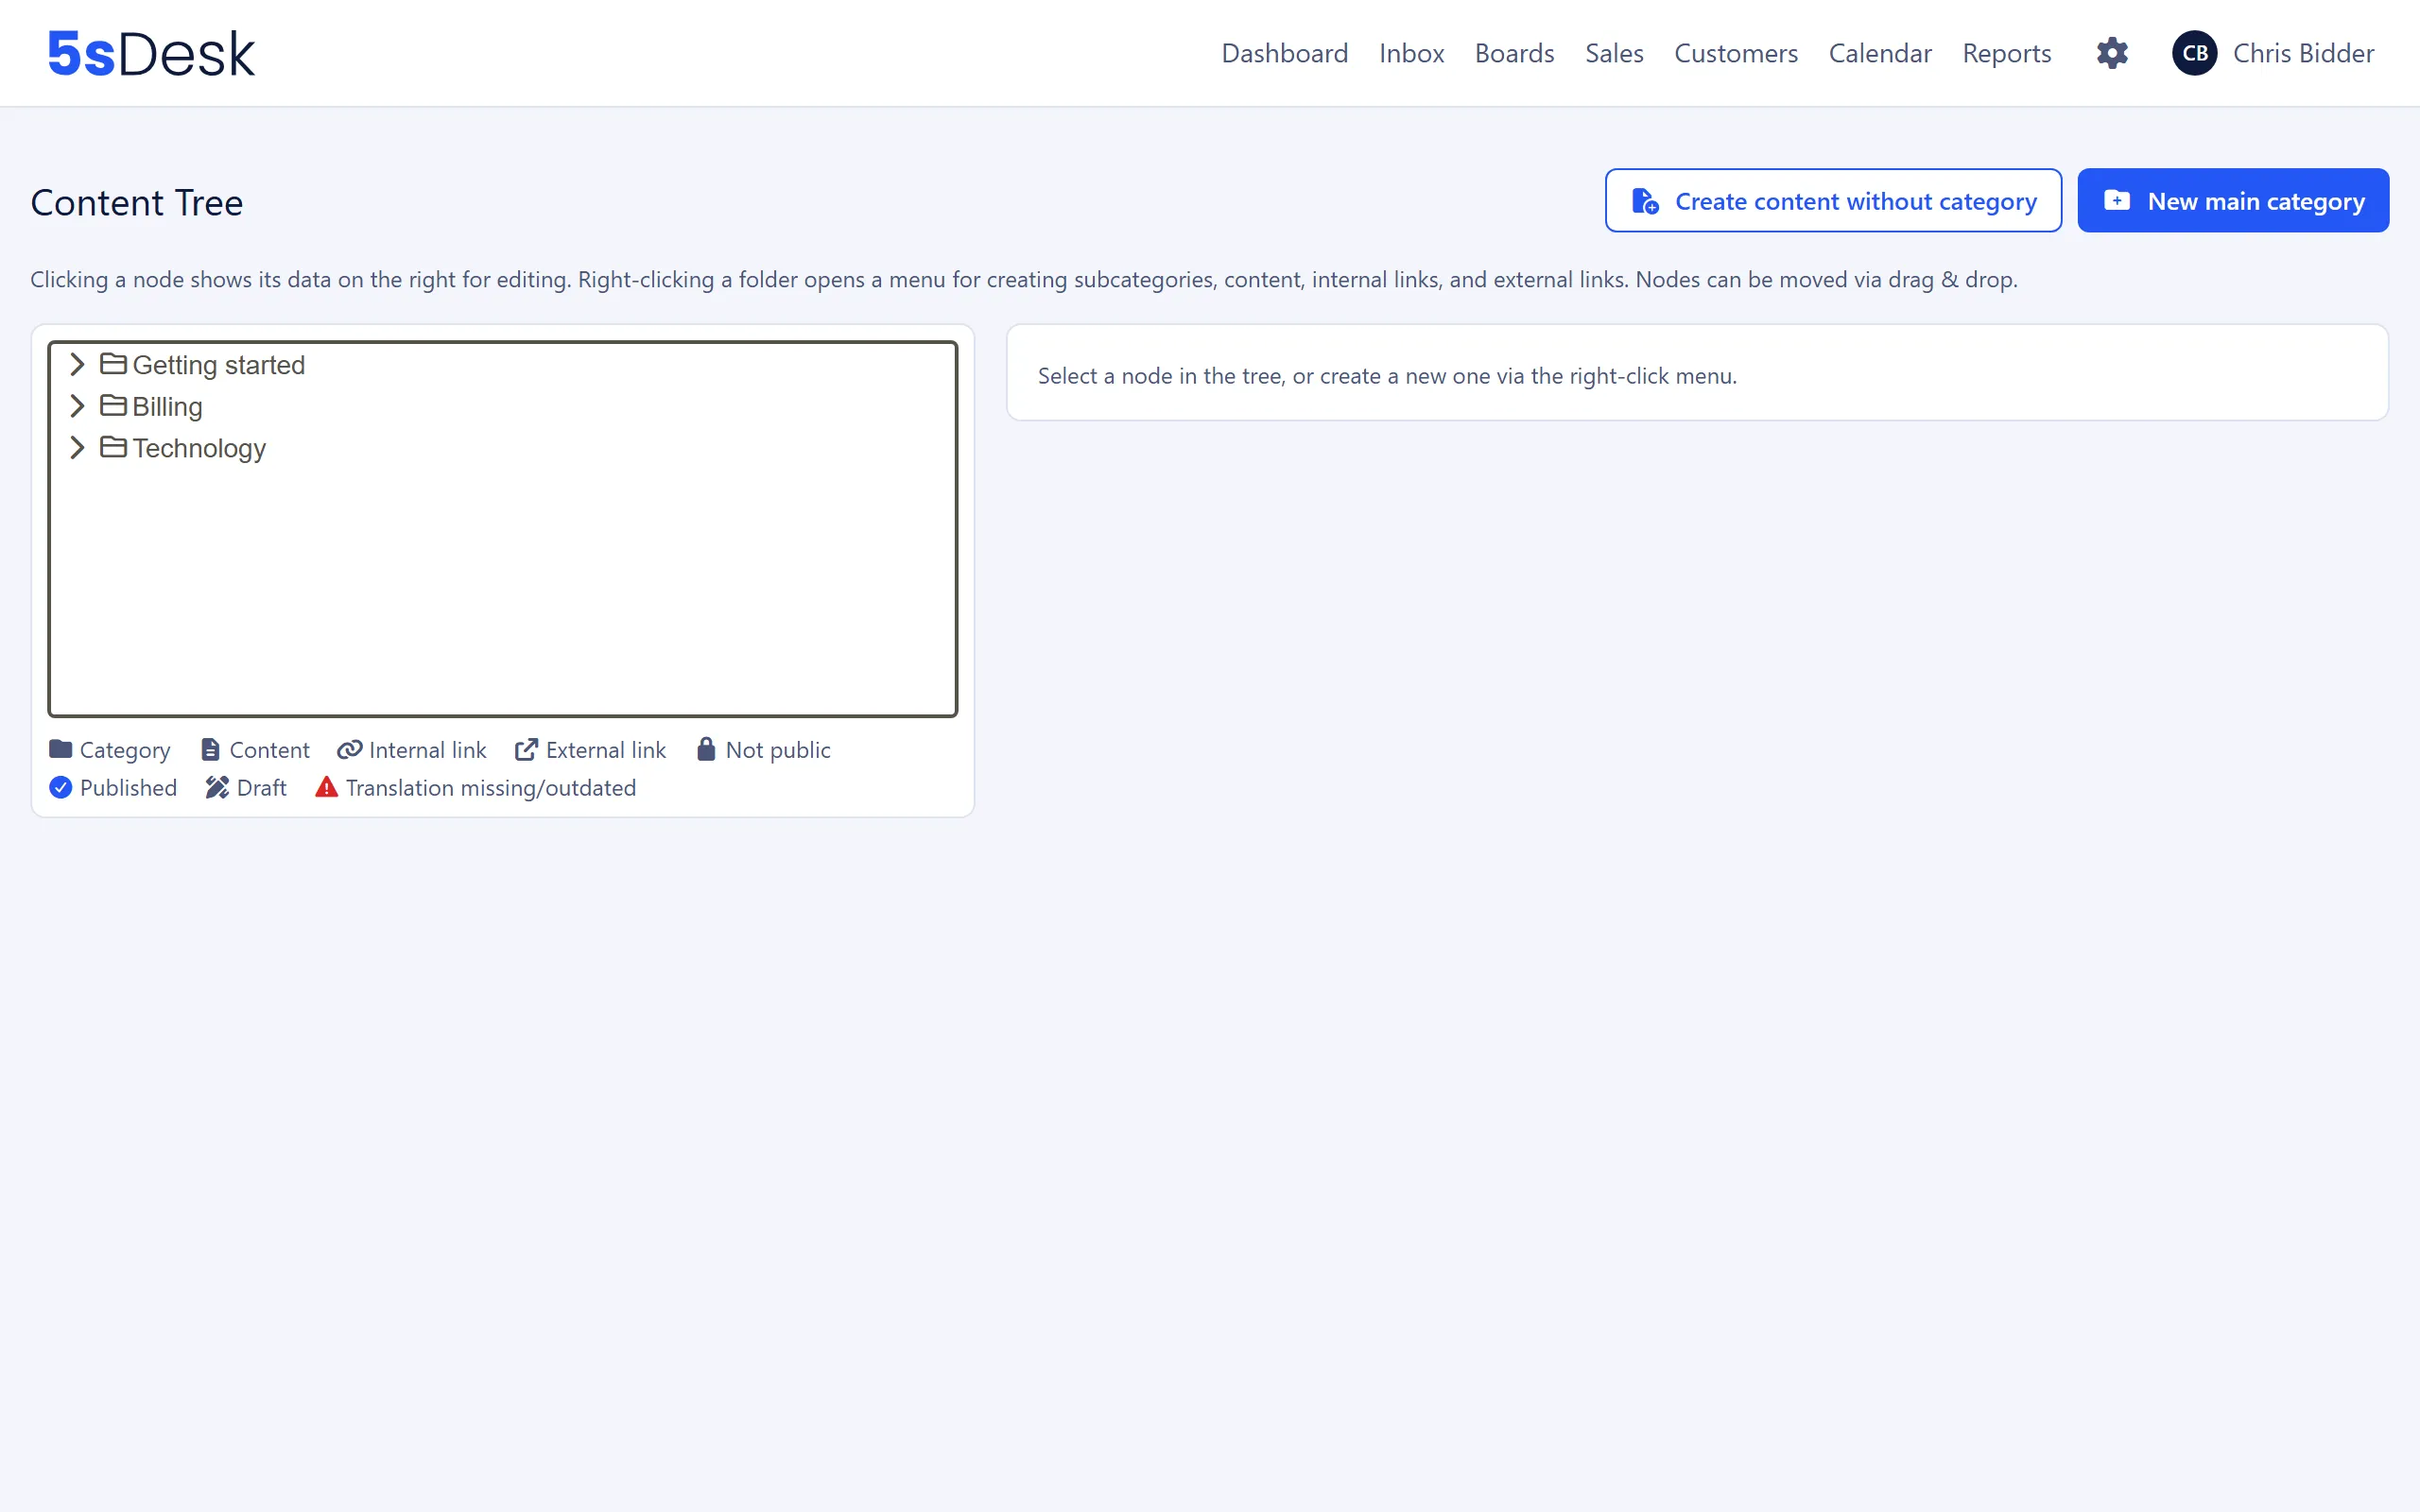This screenshot has width=2420, height=1512.
Task: Expand the Getting started category
Action: [77, 364]
